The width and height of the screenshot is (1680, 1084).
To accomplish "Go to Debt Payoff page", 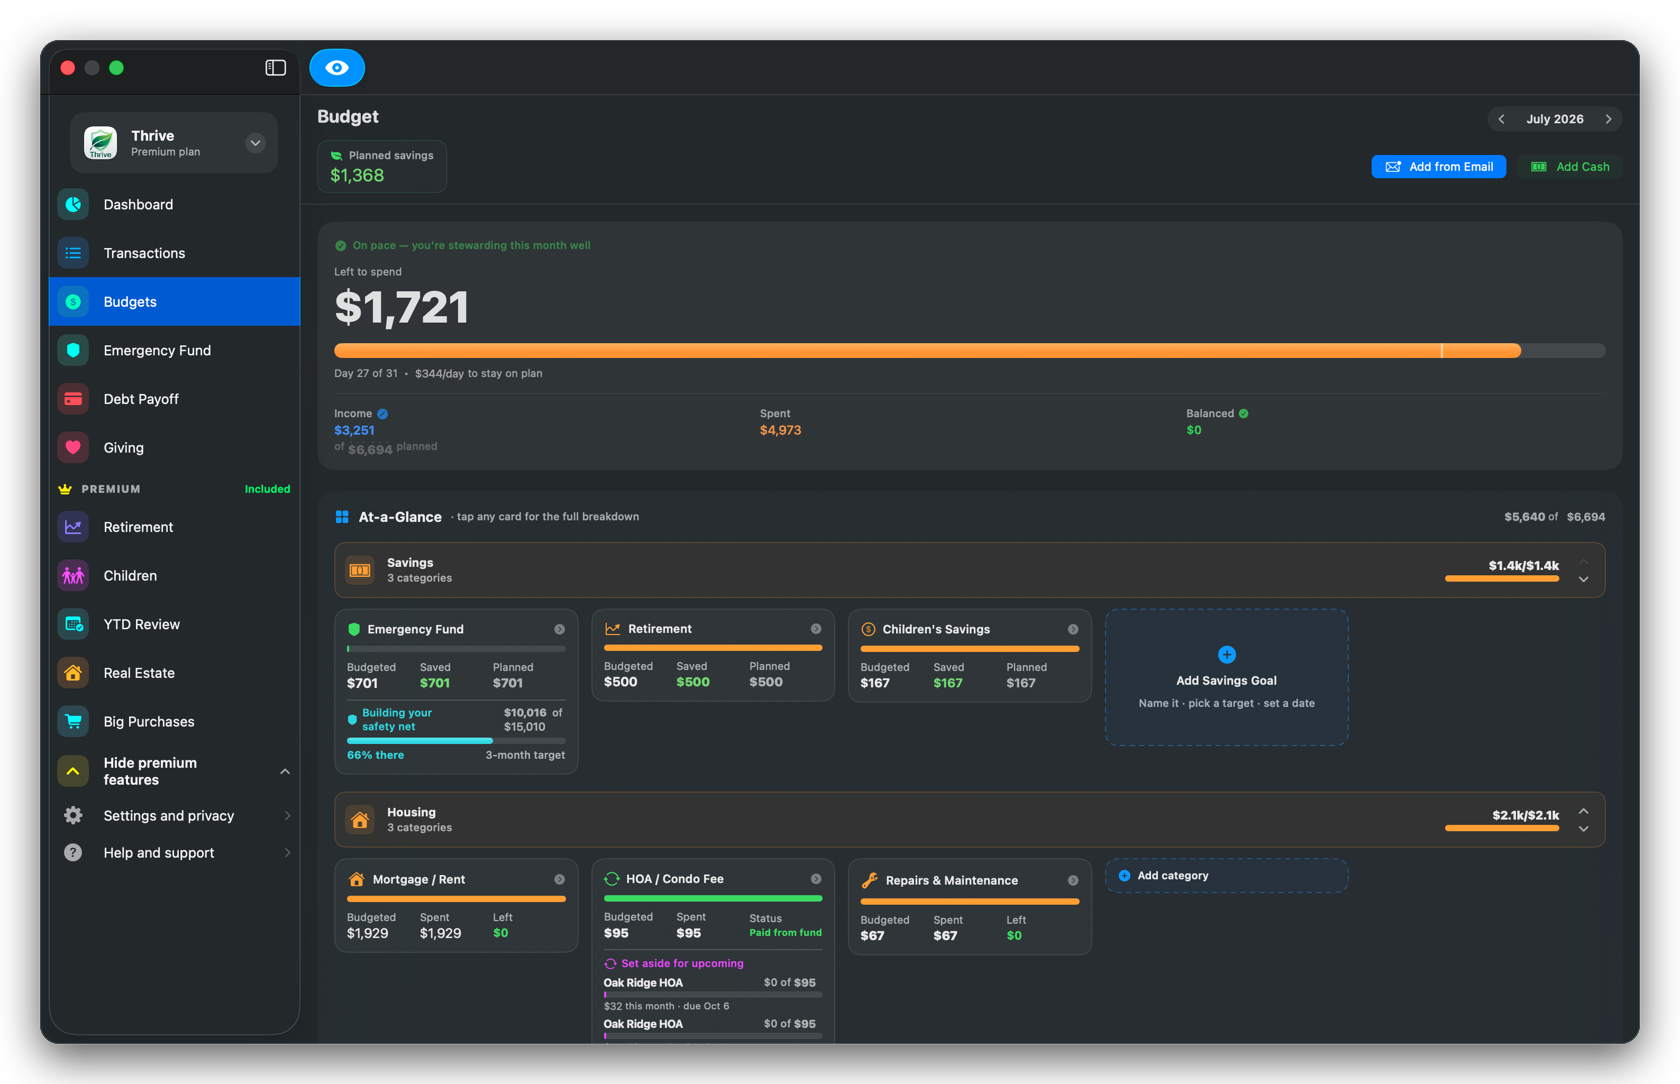I will 175,399.
